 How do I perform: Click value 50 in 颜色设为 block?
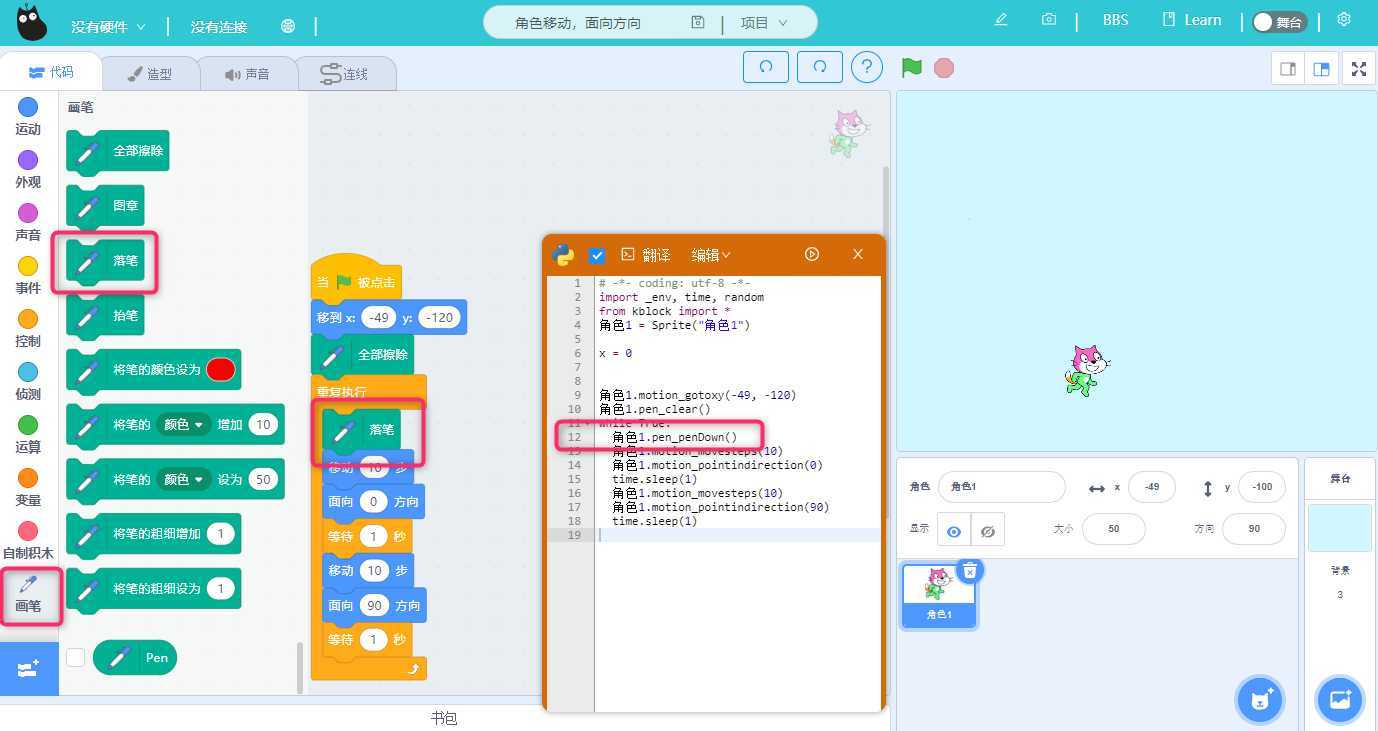263,480
